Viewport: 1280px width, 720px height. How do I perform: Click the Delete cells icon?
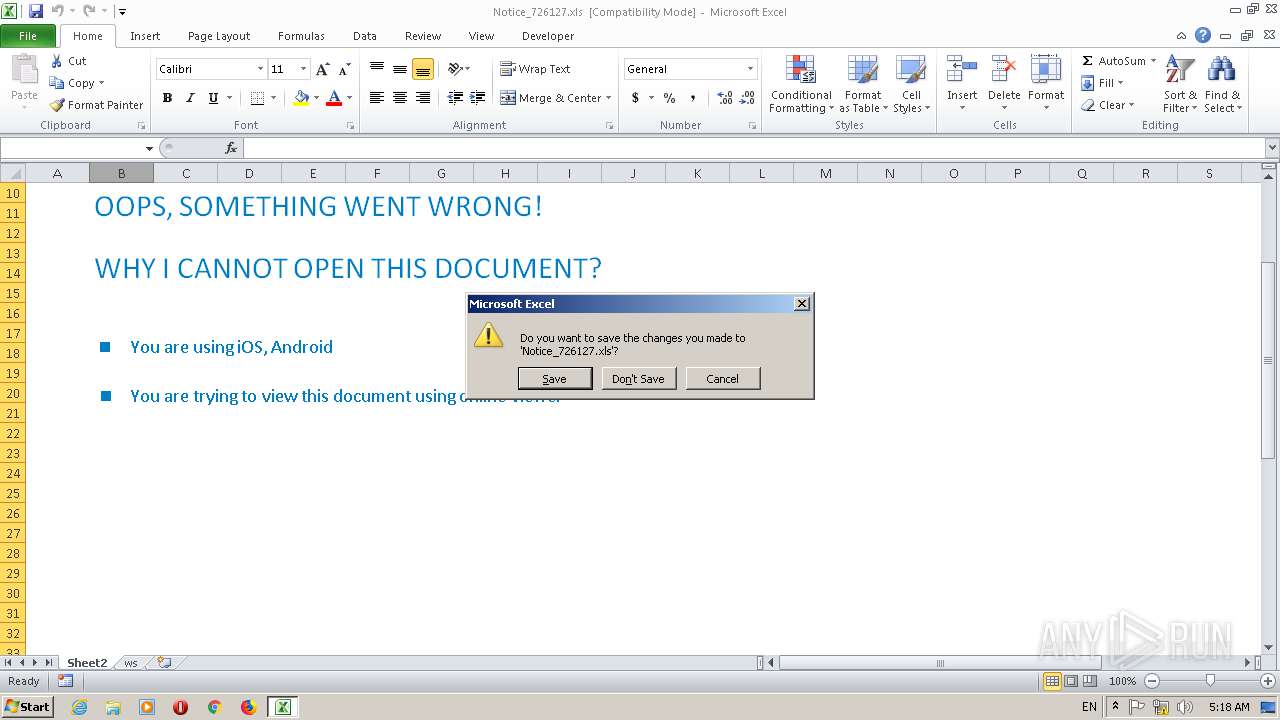click(x=1004, y=70)
